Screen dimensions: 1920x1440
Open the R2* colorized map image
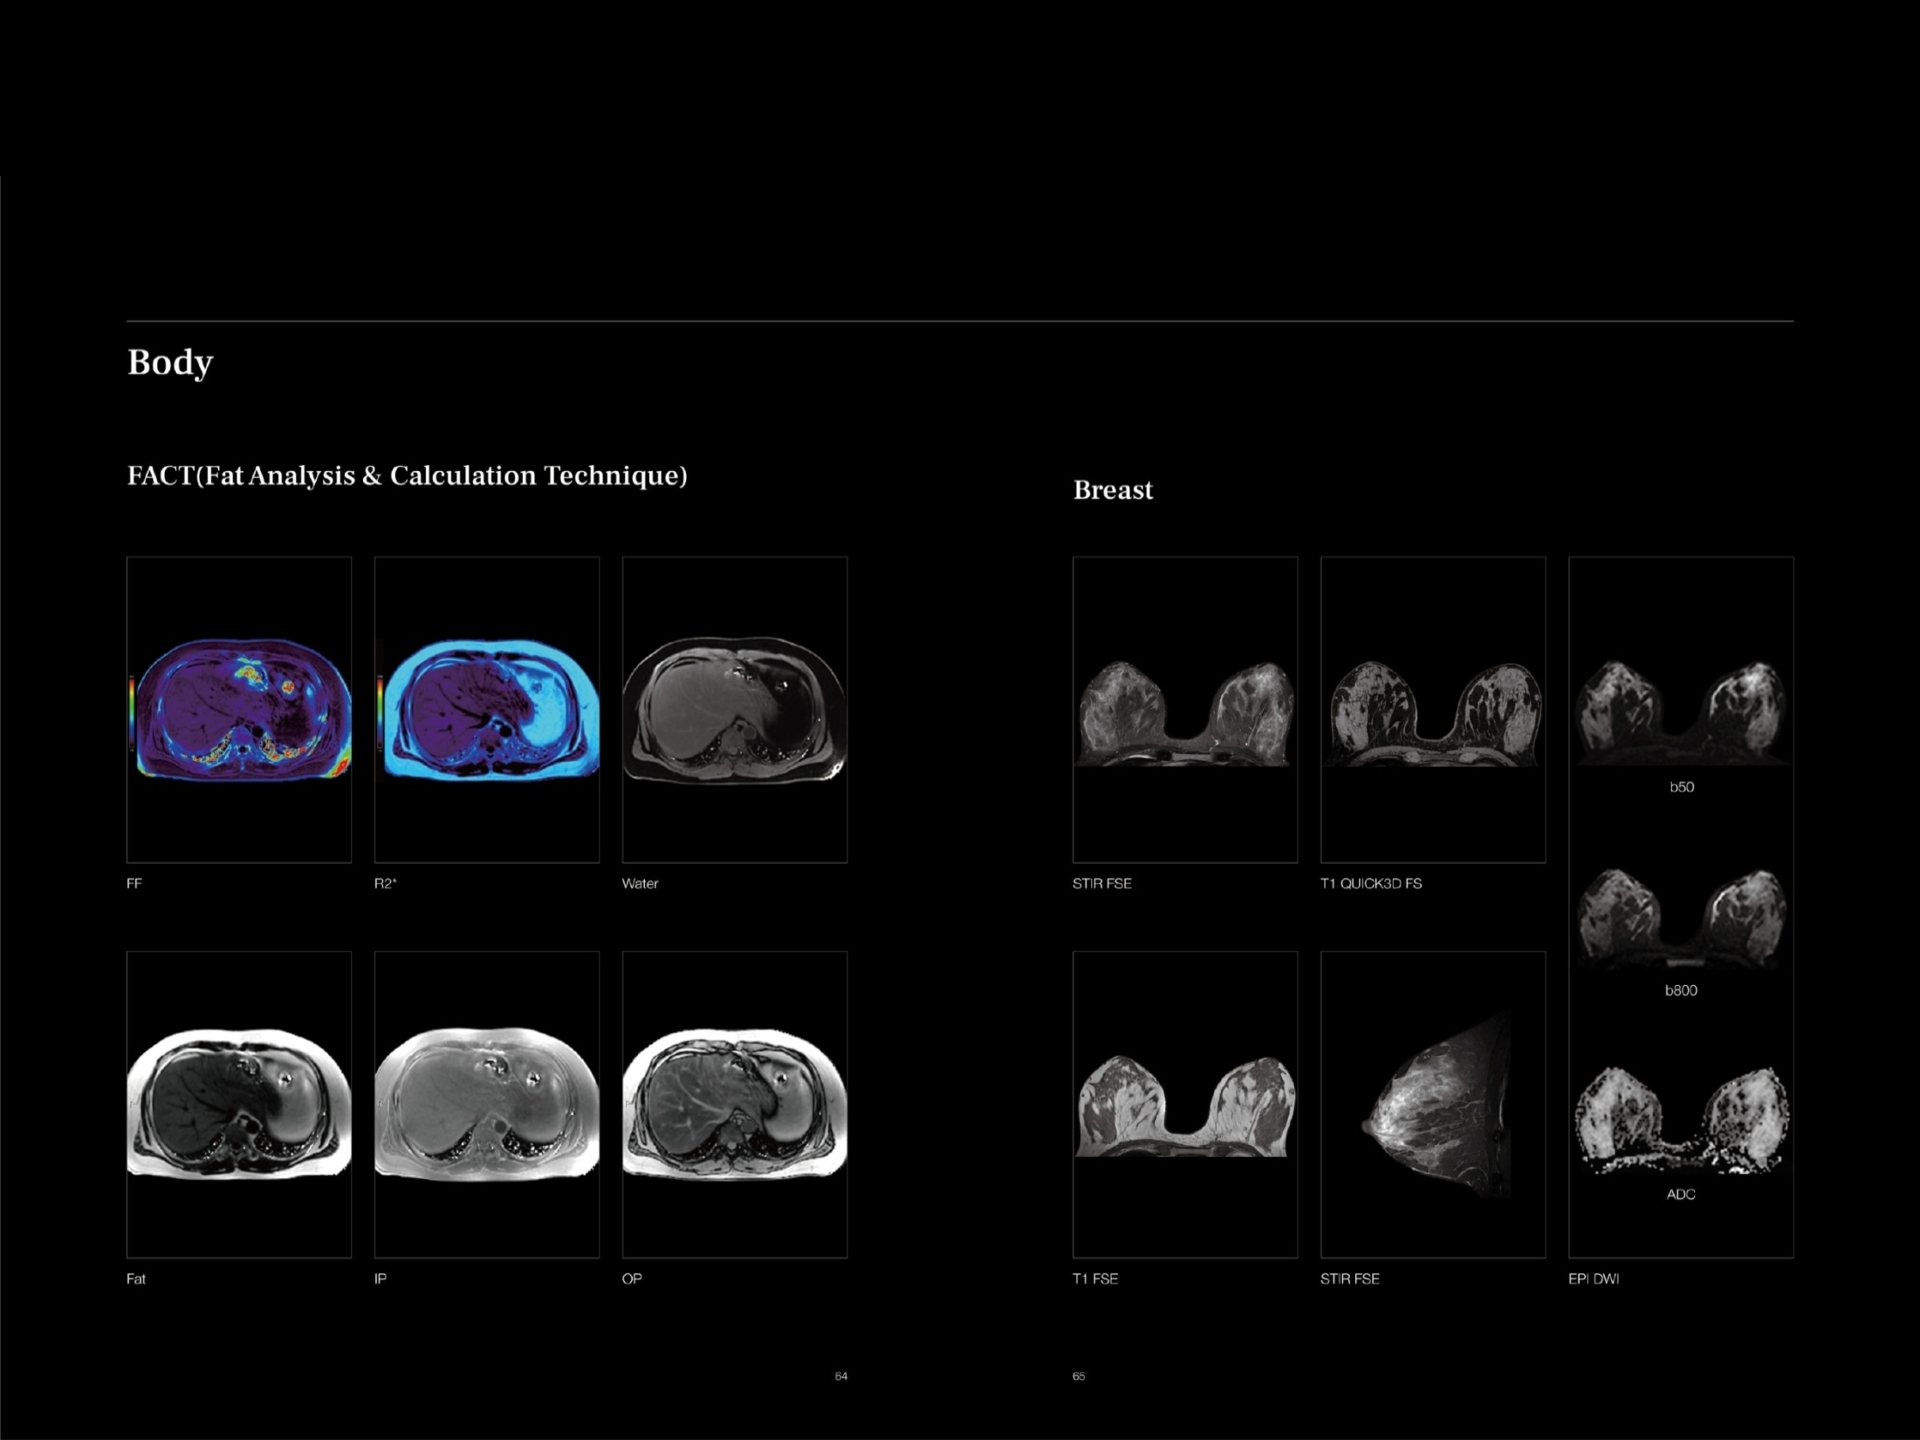click(488, 710)
